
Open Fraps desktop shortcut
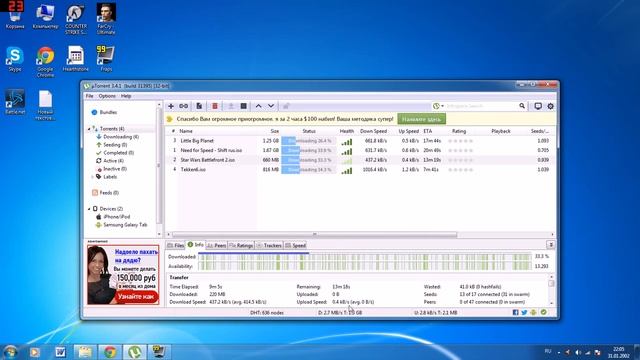106,58
